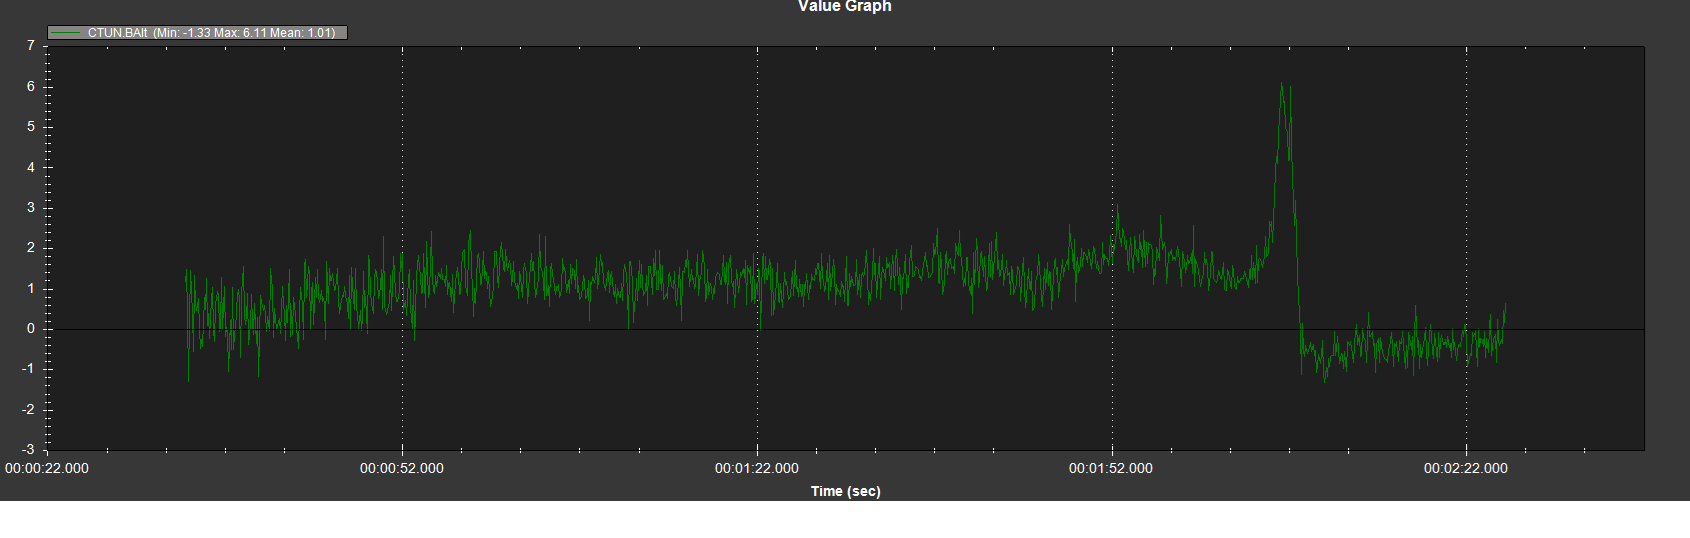Click the altitude spike peak near 6

(1282, 85)
